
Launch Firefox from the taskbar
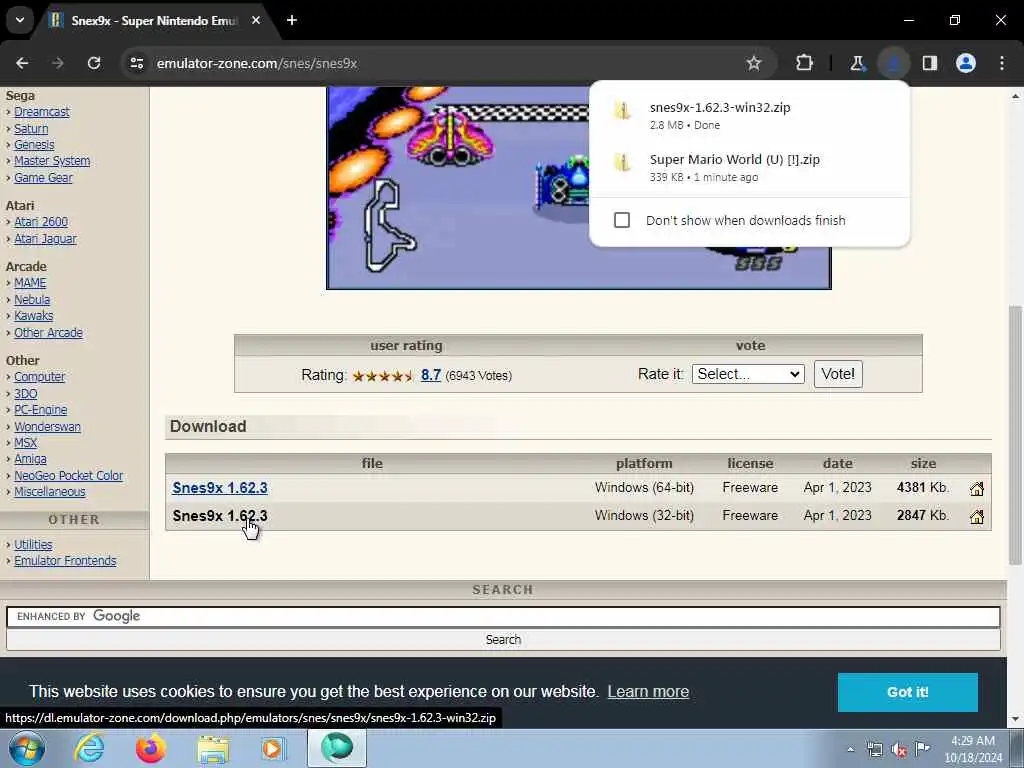pyautogui.click(x=150, y=748)
